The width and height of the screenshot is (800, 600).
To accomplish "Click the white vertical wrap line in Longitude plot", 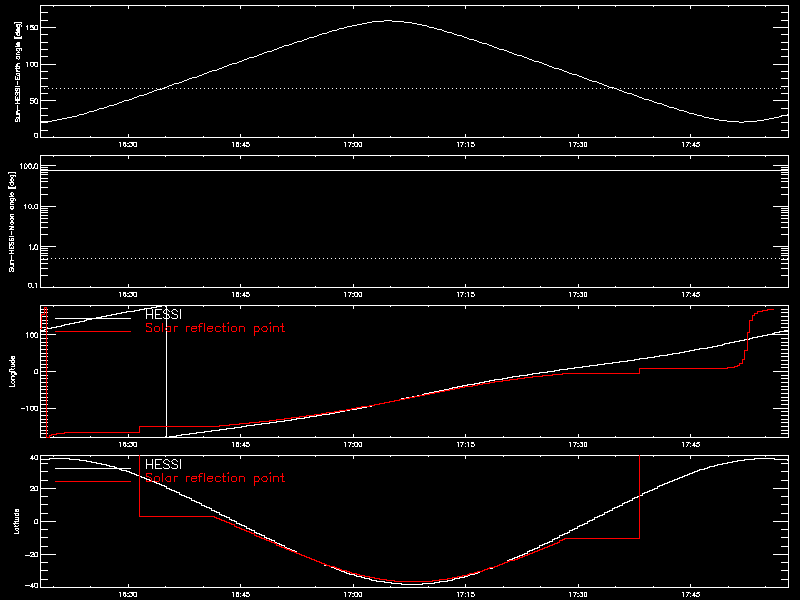I will tap(166, 371).
